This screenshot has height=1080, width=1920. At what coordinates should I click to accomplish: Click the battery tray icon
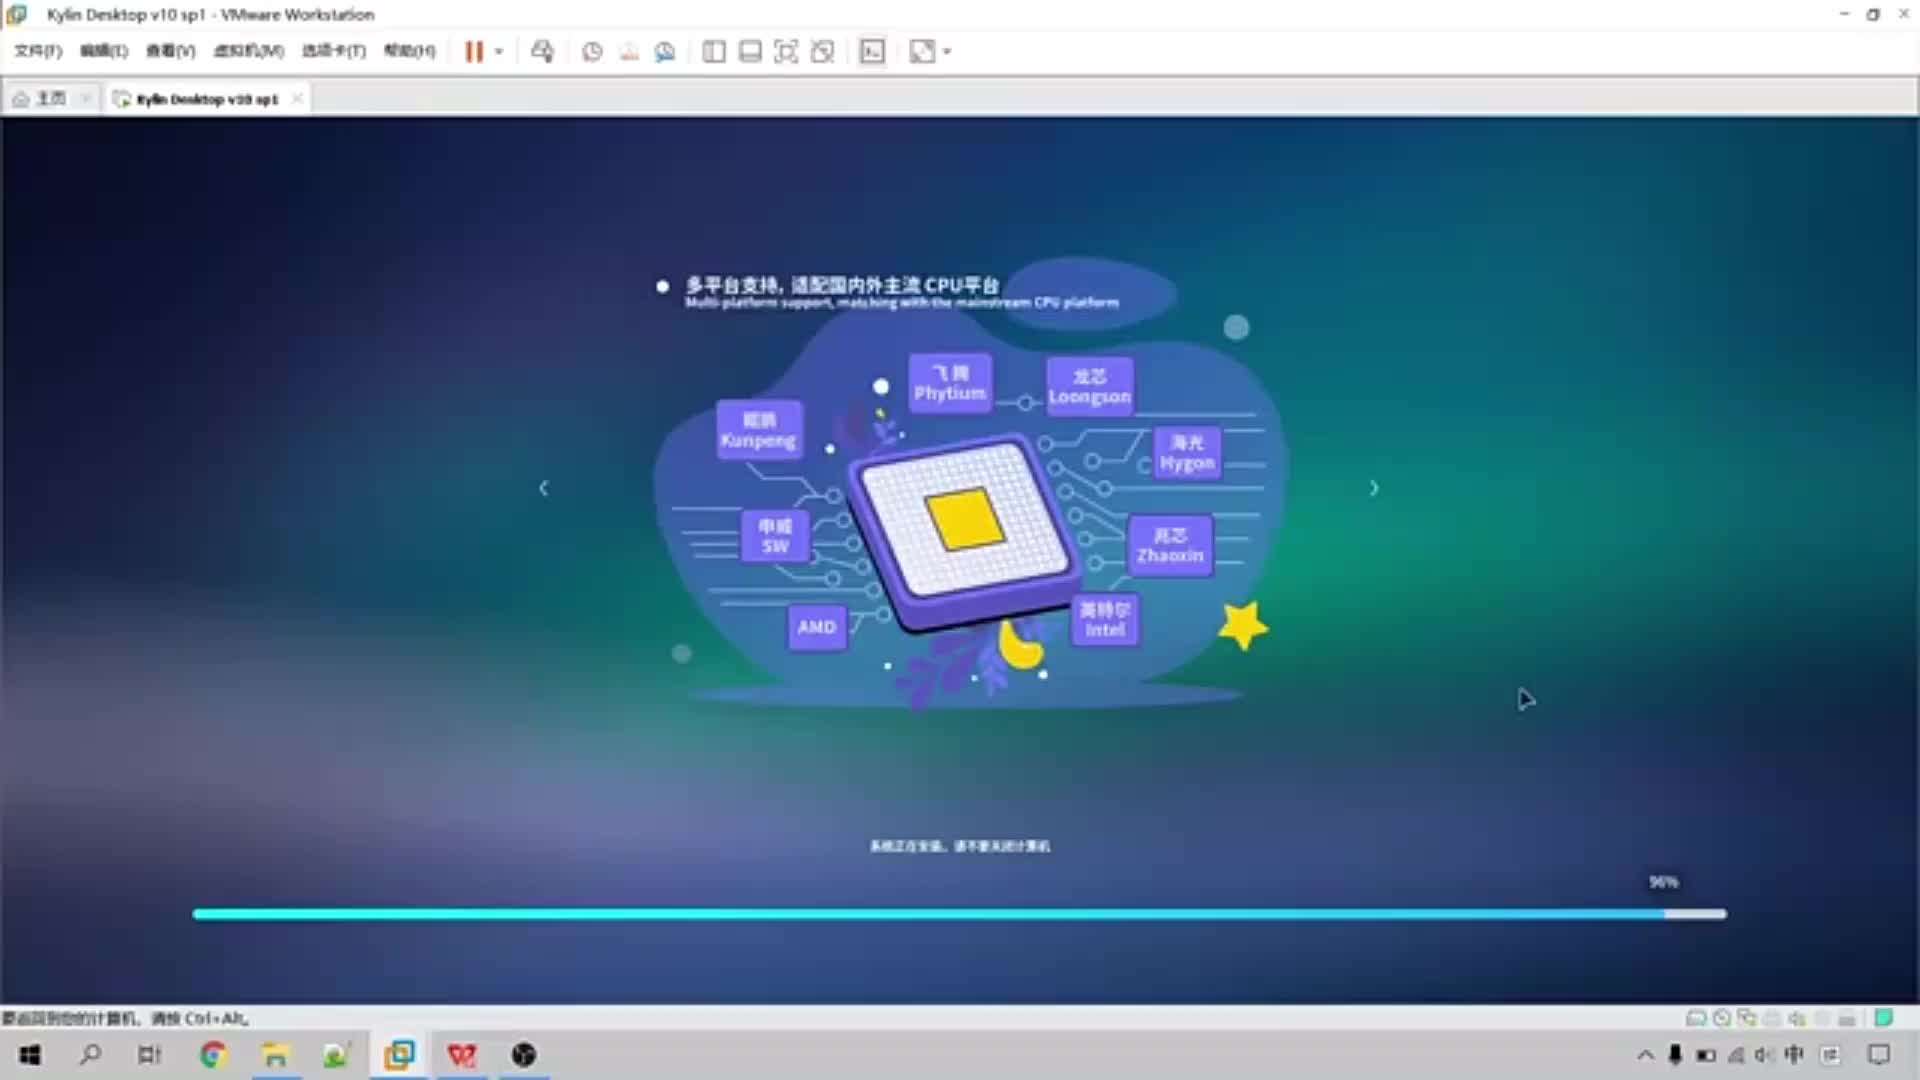[1706, 1055]
